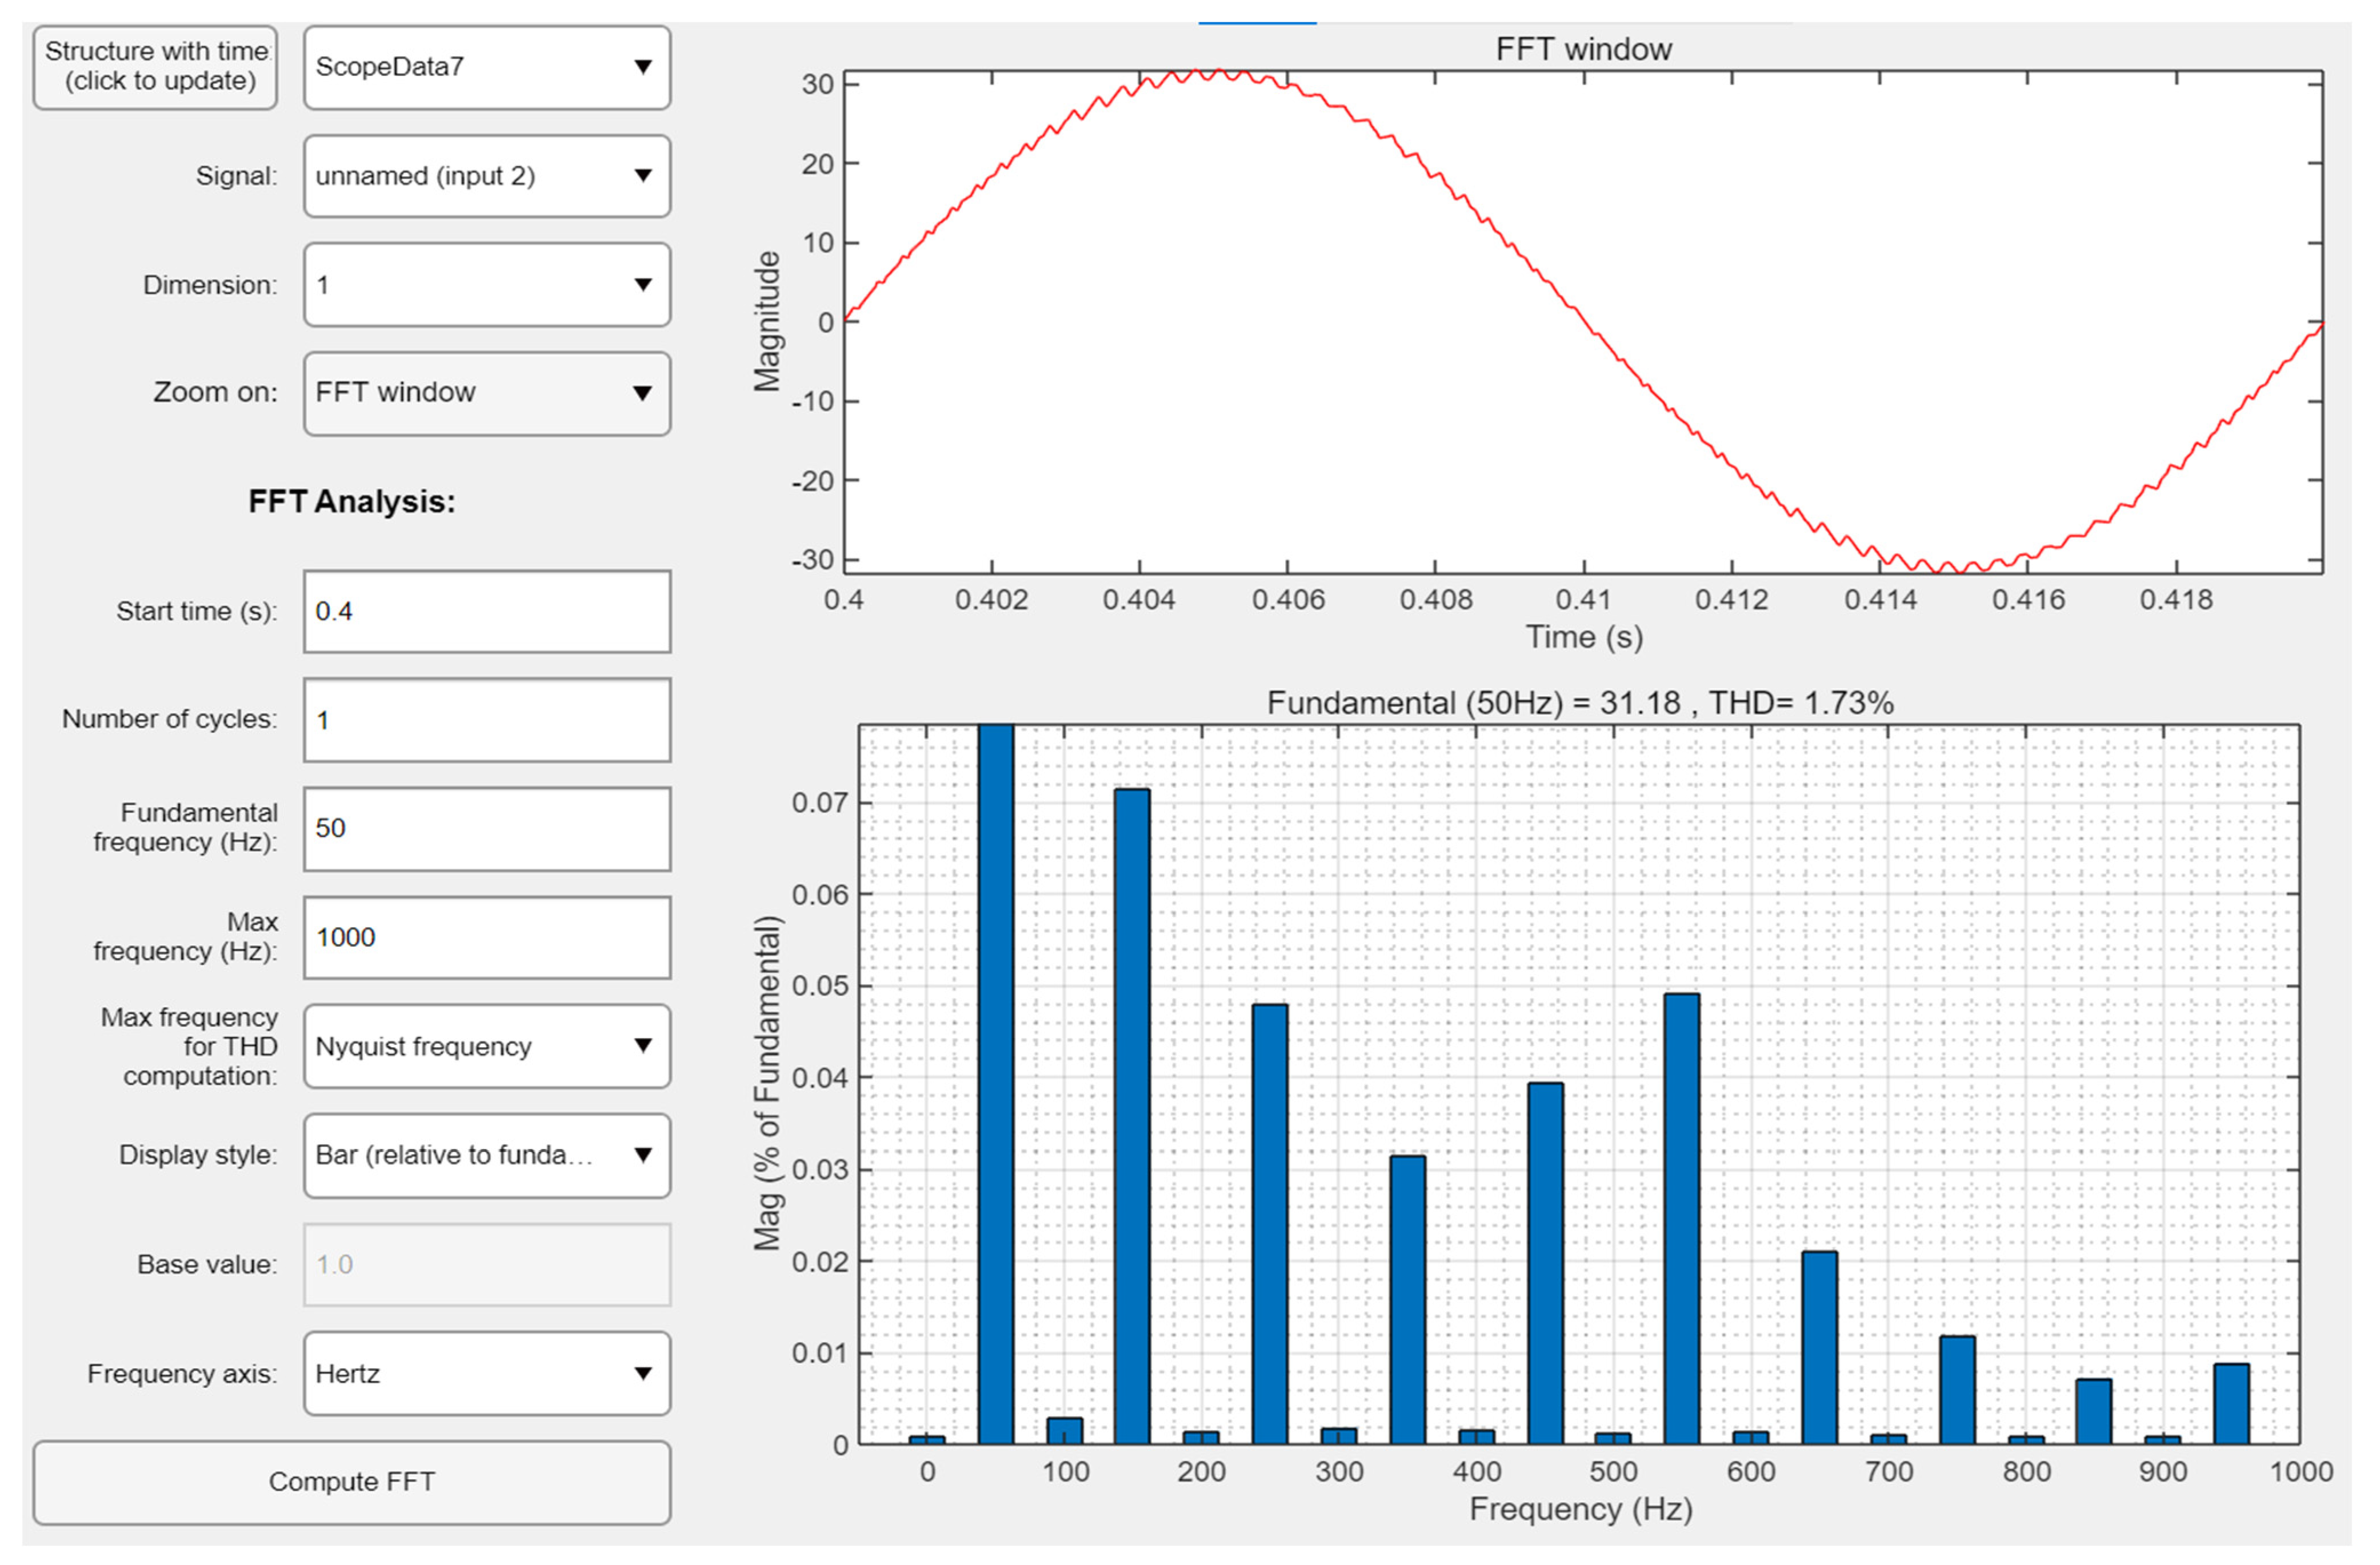Click Structure with time update button
This screenshot has width=2380, height=1565.
pos(155,67)
